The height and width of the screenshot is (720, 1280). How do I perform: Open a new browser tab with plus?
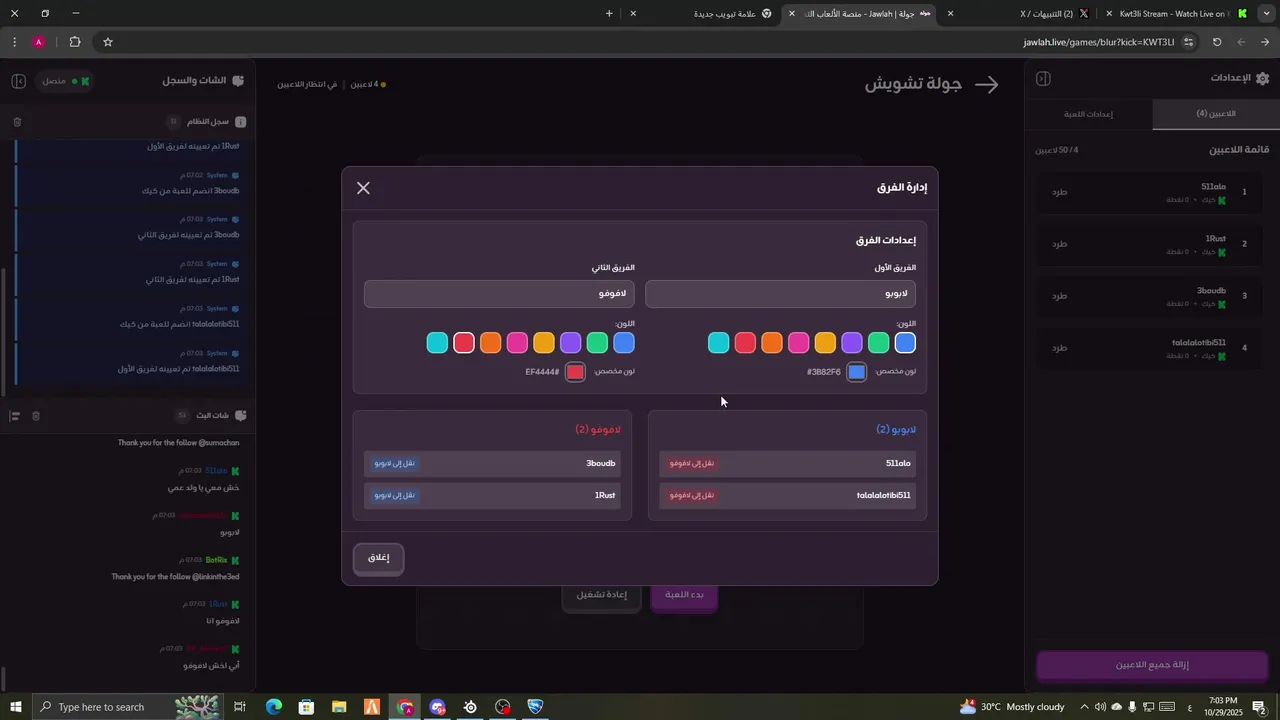[609, 14]
